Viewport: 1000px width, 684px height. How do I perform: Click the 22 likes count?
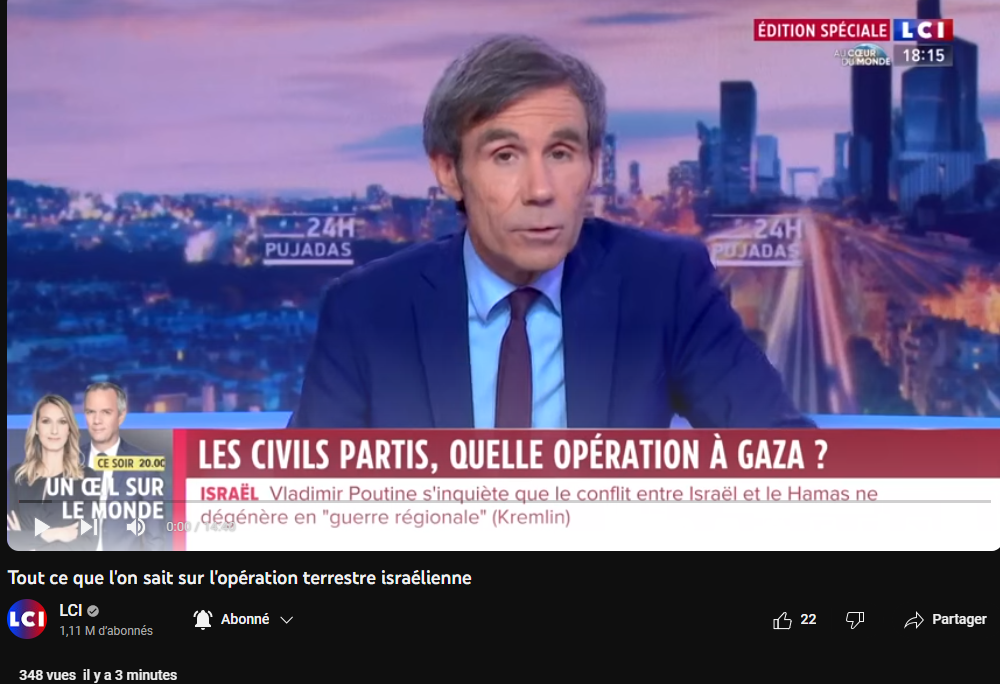pos(808,620)
